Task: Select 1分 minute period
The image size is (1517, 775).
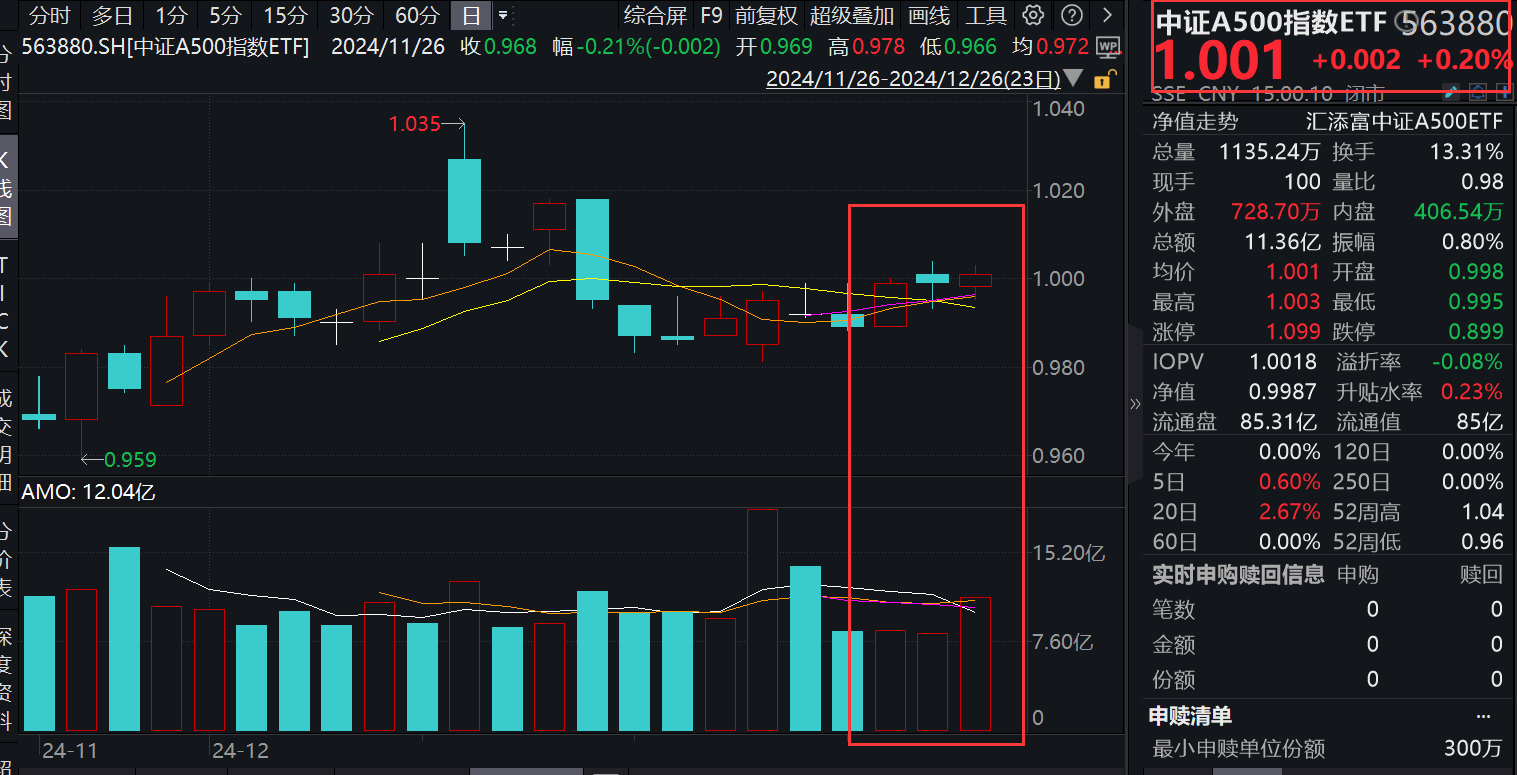Action: coord(171,15)
